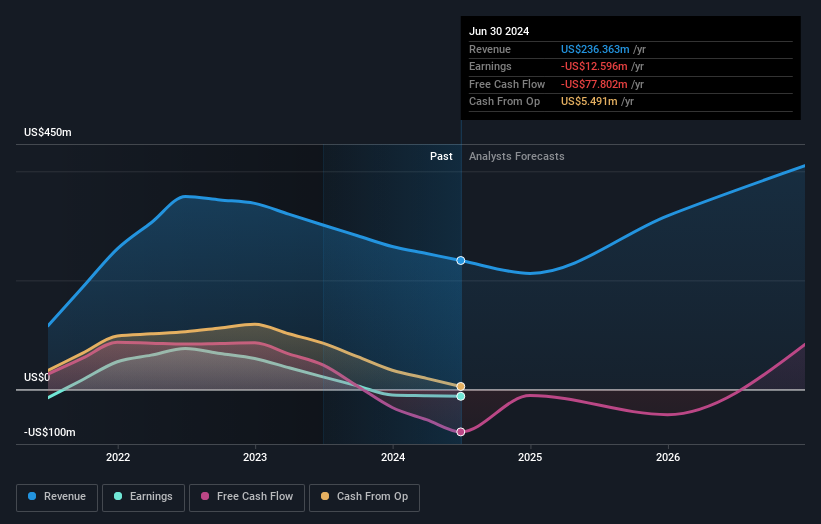Click the Jun 30 2024 tooltip date
Screen dimensions: 821x524
pyautogui.click(x=499, y=31)
